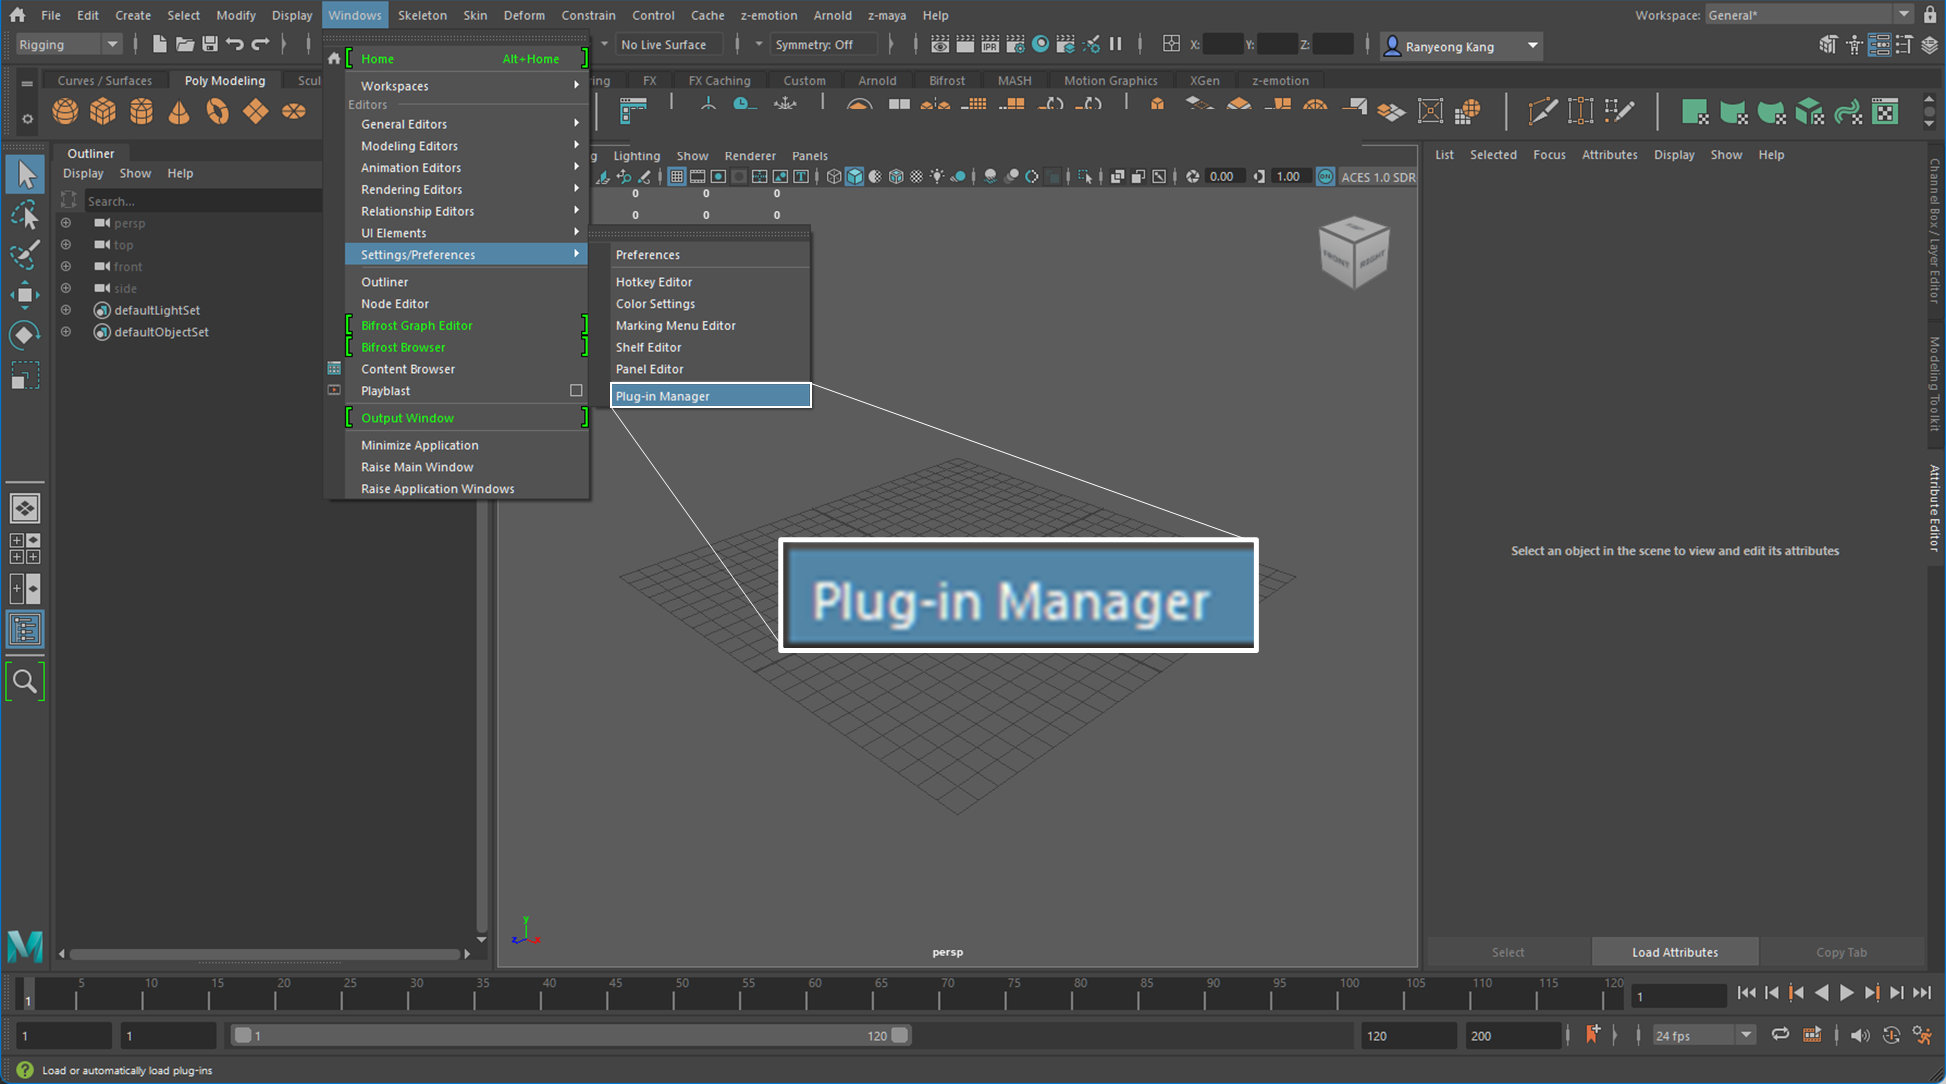Toggle the Outliner panel button in the toolbox
Viewport: 1946px width, 1084px height.
point(25,630)
